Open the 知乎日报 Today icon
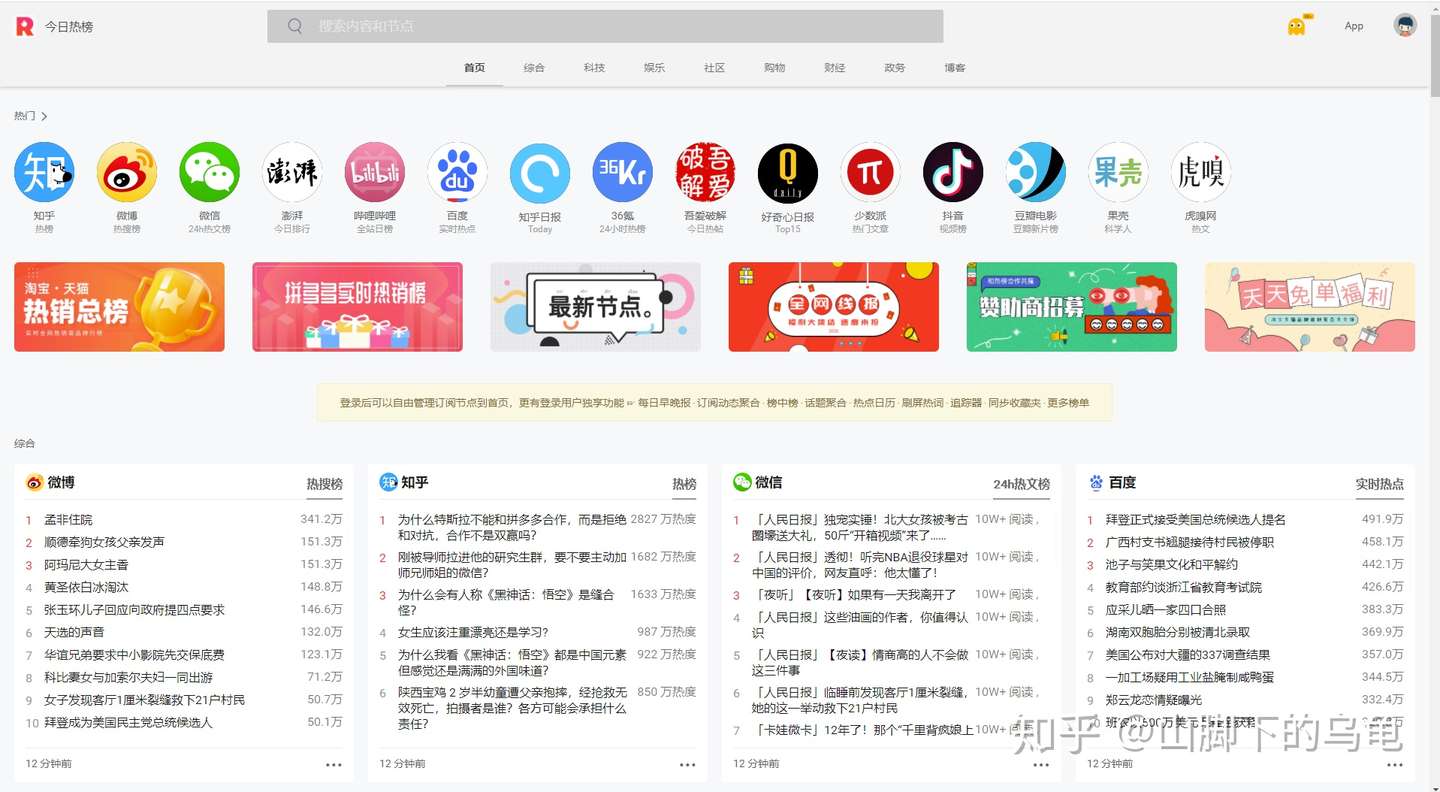 540,172
